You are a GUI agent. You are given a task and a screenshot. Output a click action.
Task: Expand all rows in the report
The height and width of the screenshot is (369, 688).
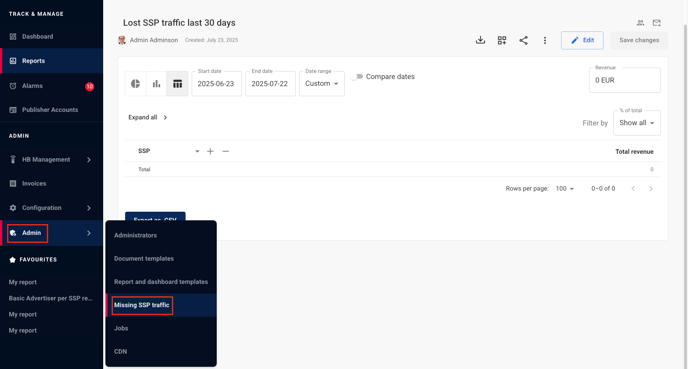[148, 118]
